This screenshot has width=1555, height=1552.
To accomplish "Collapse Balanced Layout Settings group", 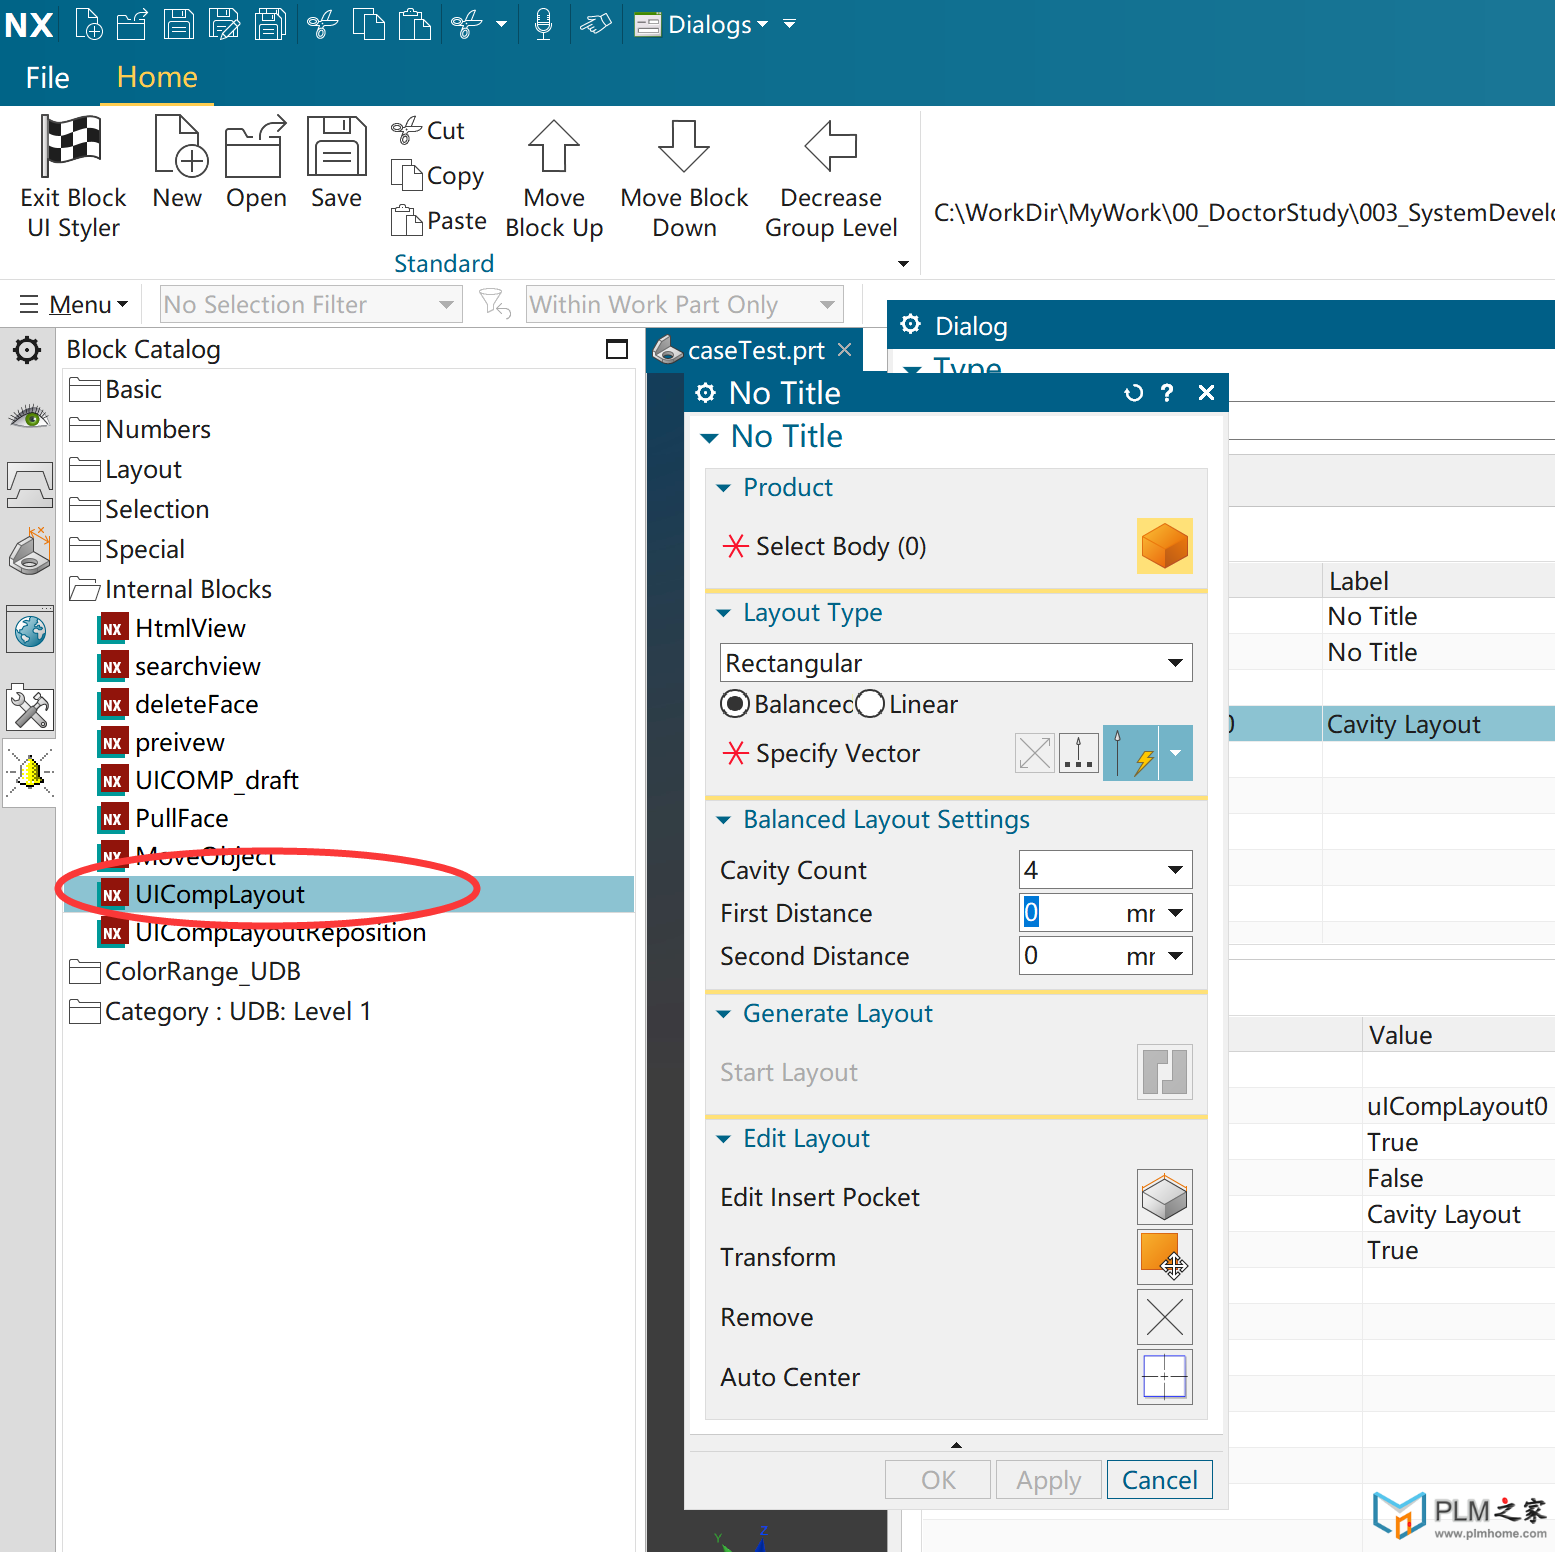I will [724, 820].
